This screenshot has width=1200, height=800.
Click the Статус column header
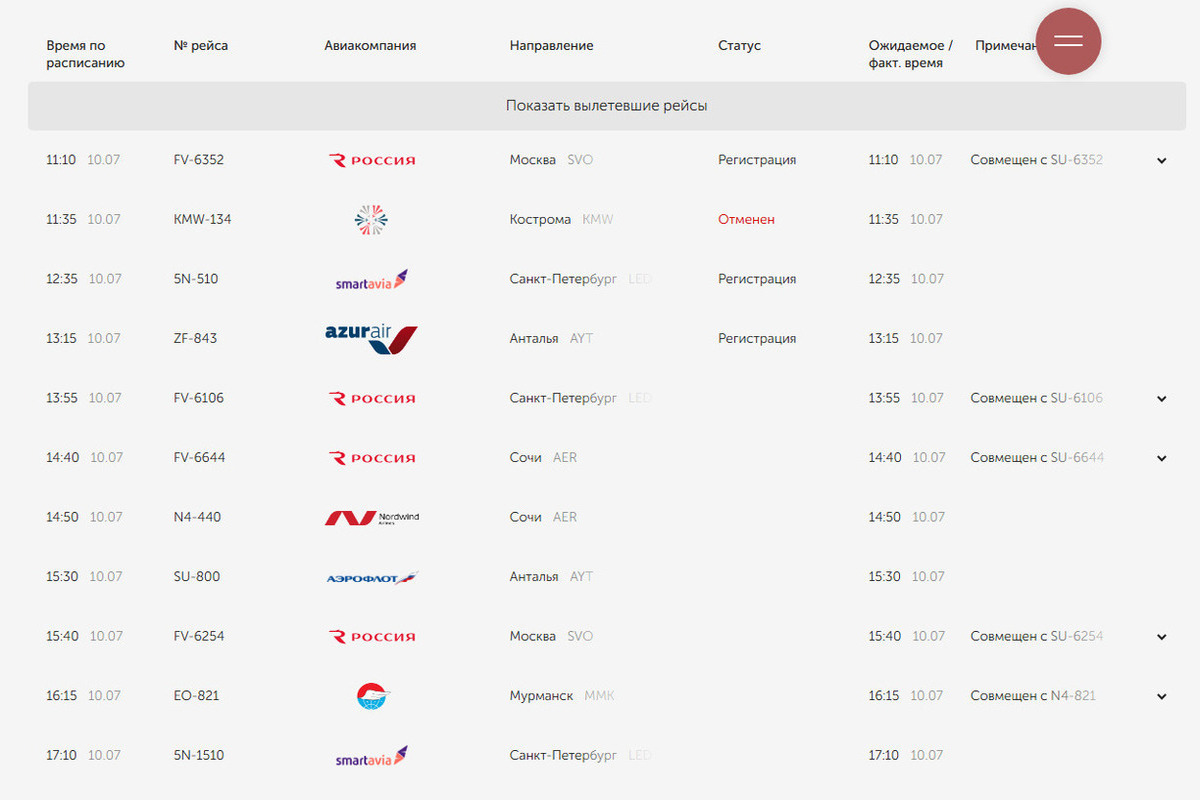tap(739, 46)
